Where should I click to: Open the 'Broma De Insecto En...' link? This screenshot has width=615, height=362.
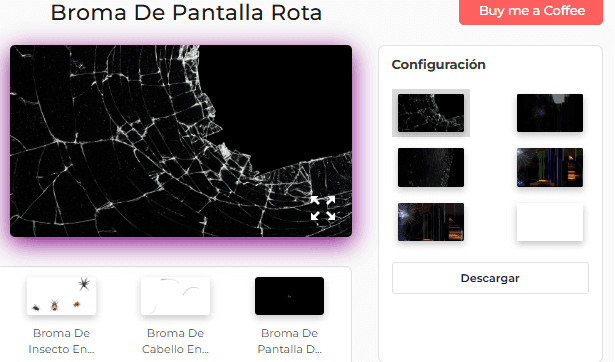[x=61, y=341]
